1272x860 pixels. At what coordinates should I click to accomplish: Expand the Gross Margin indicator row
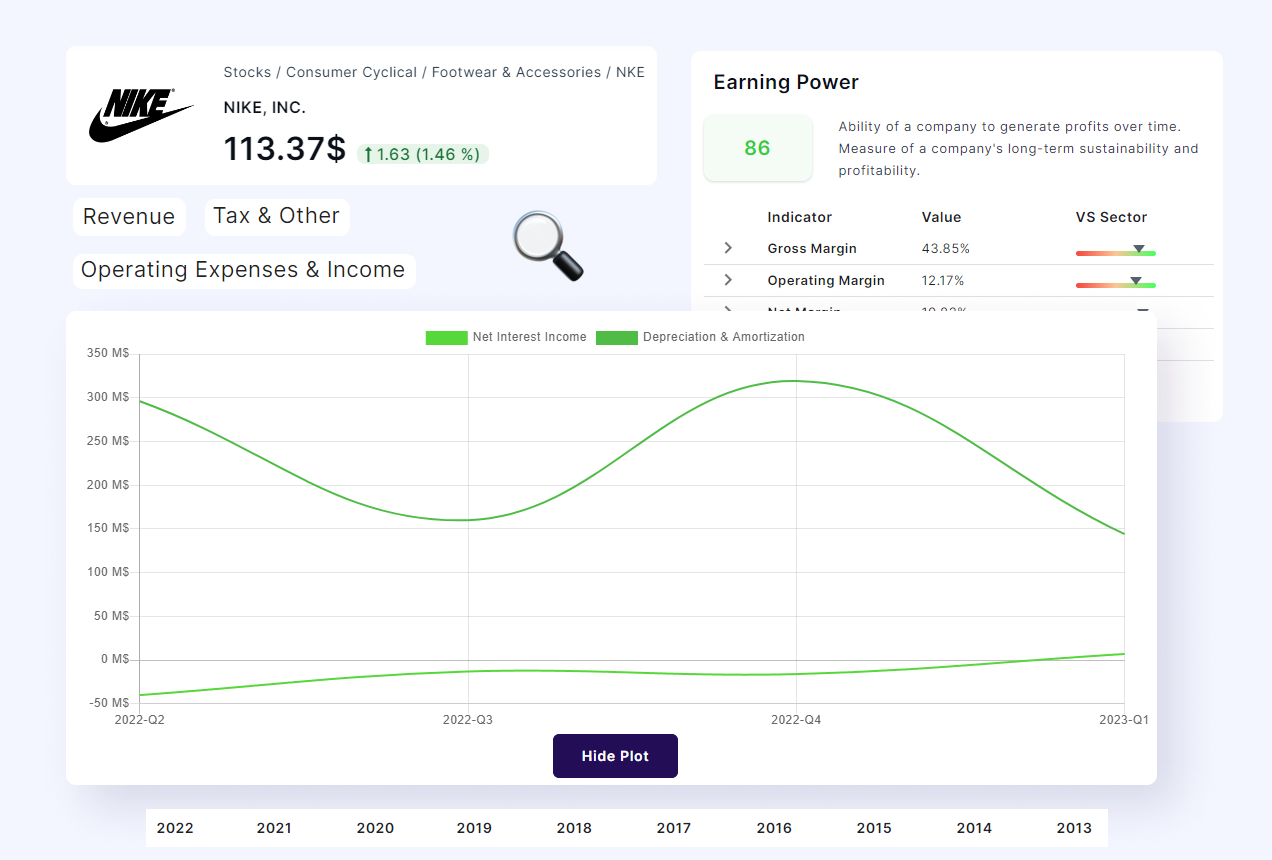[728, 248]
